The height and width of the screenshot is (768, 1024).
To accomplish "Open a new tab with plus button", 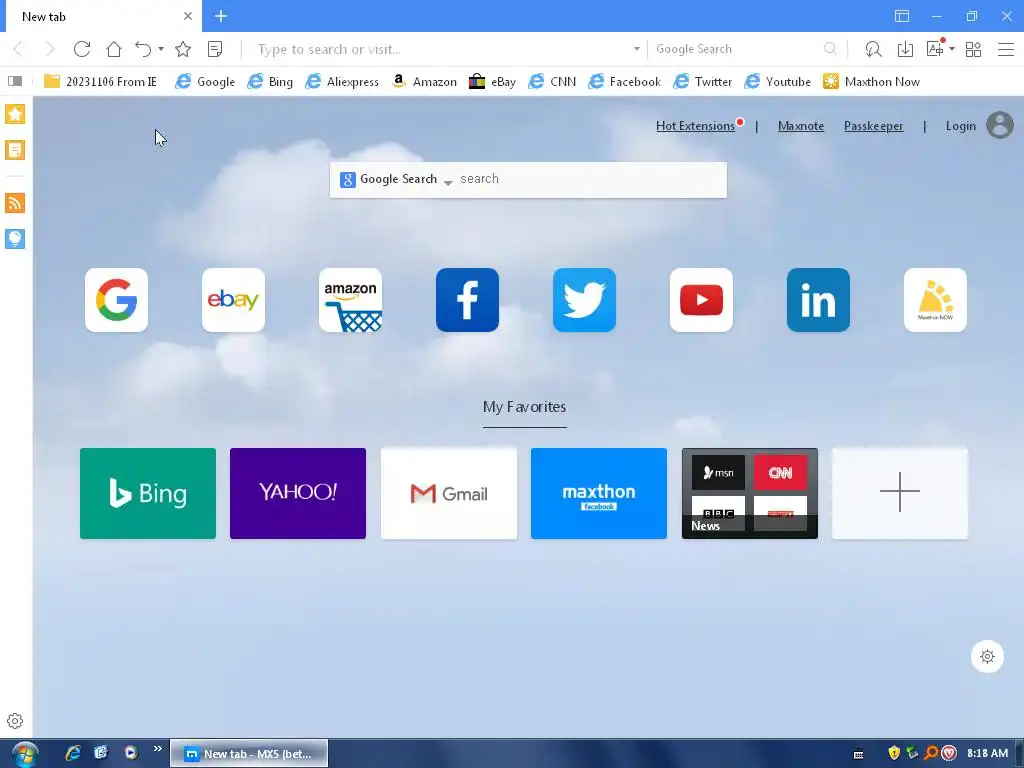I will [x=221, y=16].
